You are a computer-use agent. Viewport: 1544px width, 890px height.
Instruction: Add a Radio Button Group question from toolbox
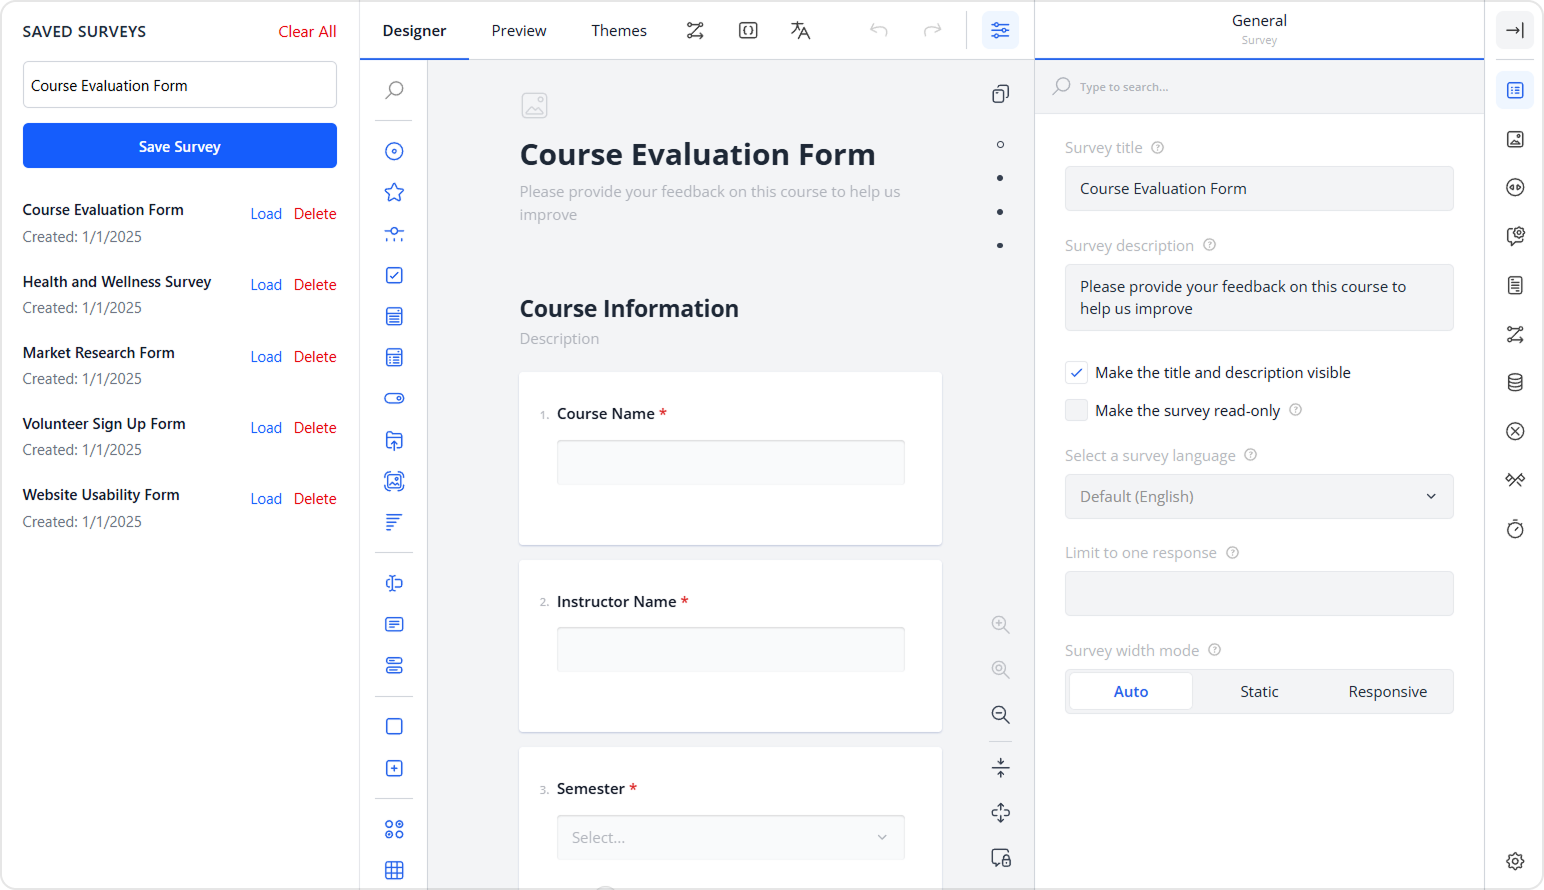click(x=394, y=151)
